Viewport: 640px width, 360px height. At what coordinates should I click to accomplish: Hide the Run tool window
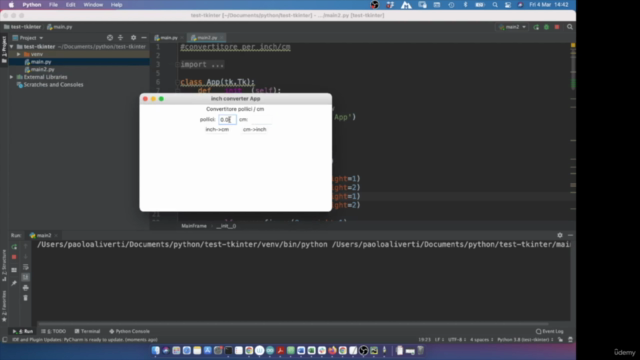click(x=570, y=235)
